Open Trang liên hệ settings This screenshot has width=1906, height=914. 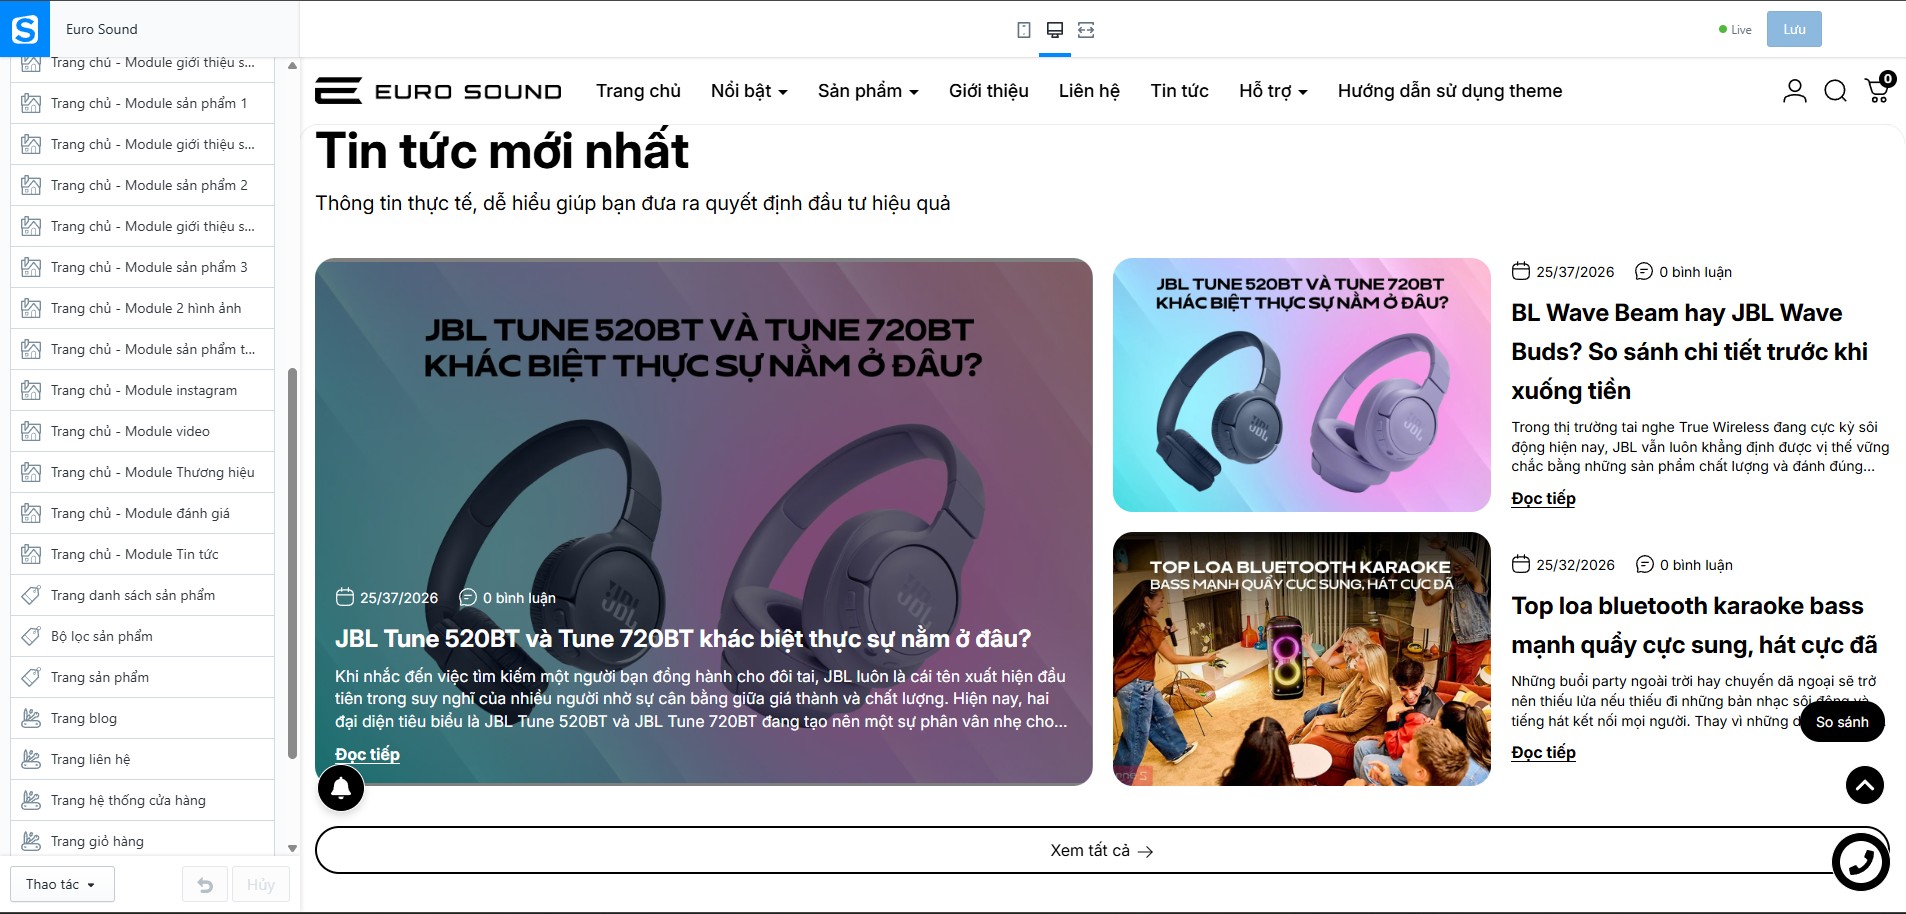point(142,759)
